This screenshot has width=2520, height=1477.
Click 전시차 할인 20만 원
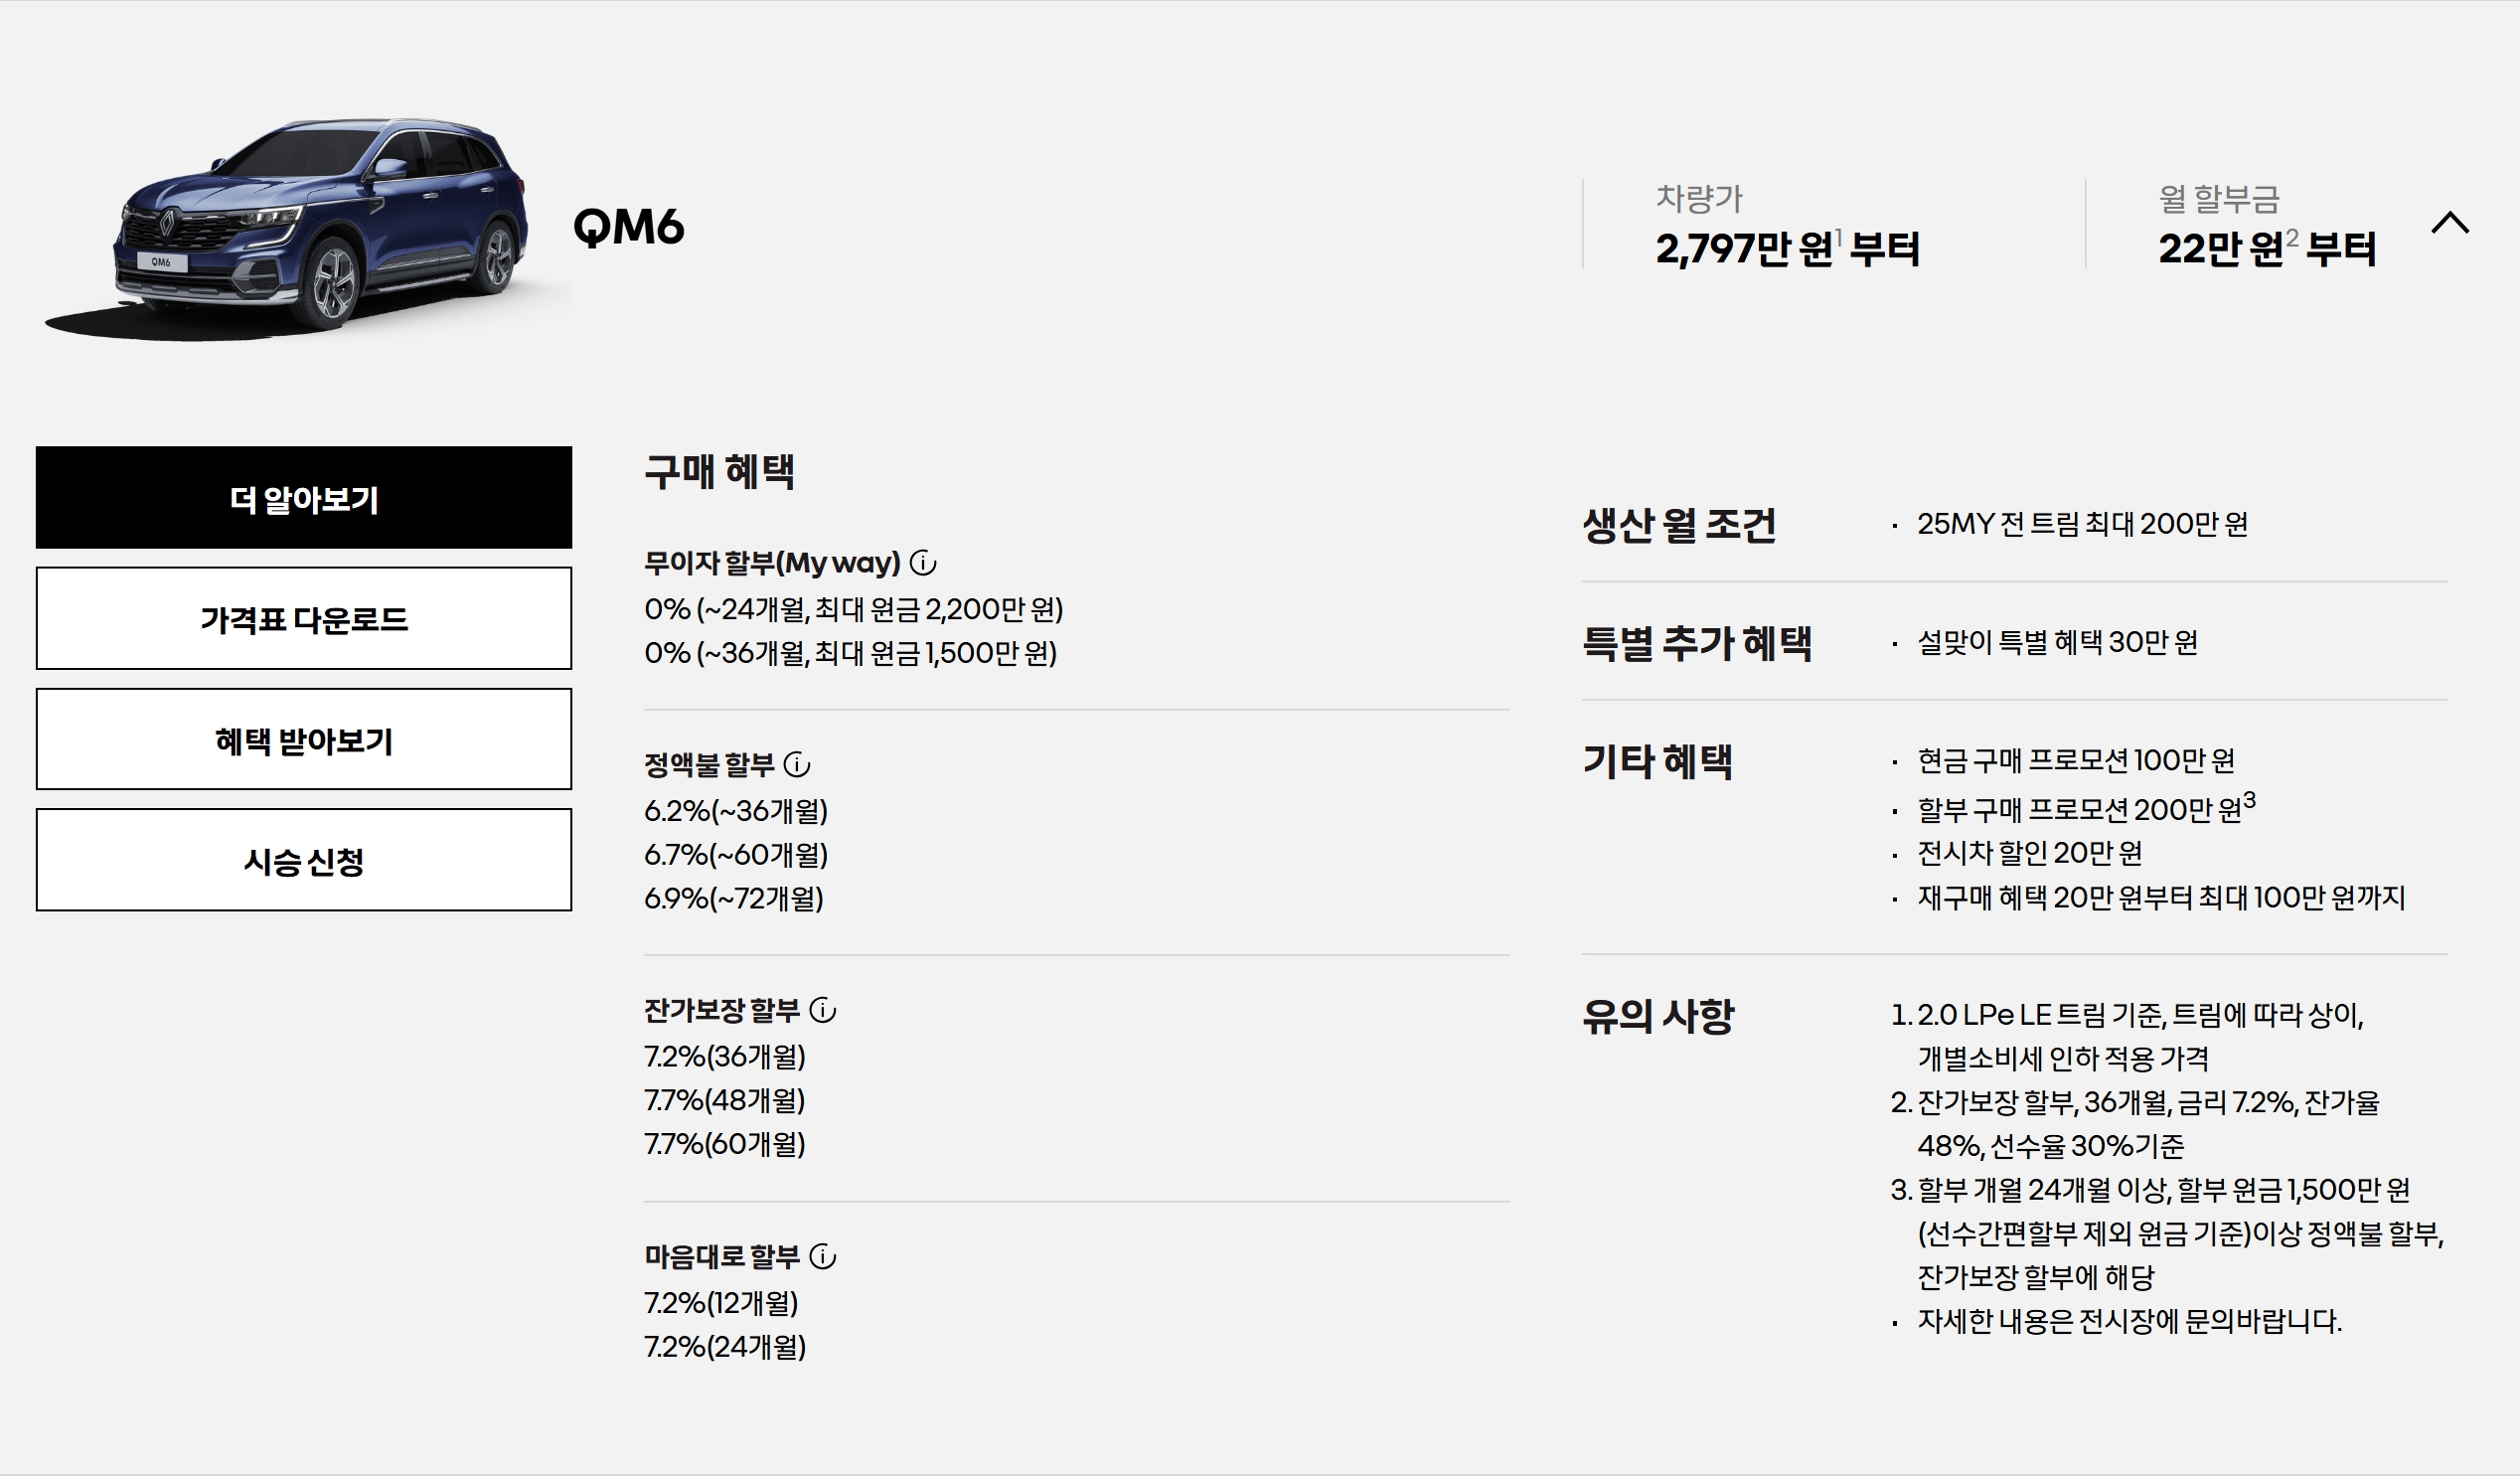[2030, 854]
